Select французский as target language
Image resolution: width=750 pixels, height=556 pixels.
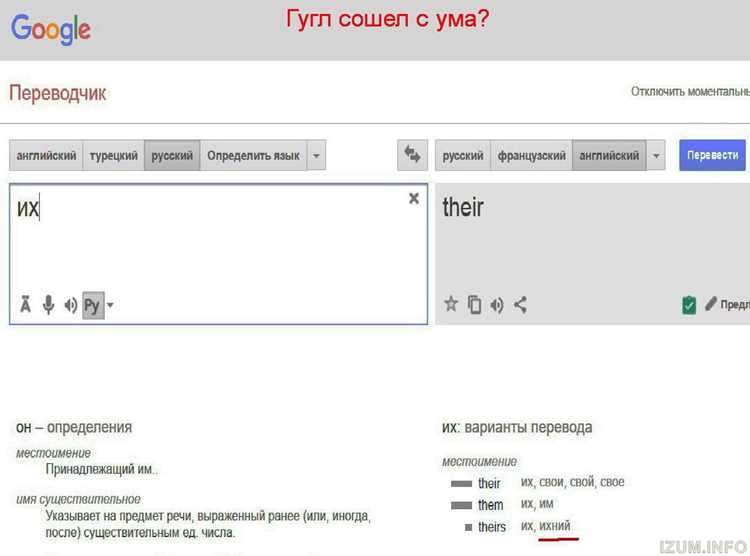click(x=531, y=156)
